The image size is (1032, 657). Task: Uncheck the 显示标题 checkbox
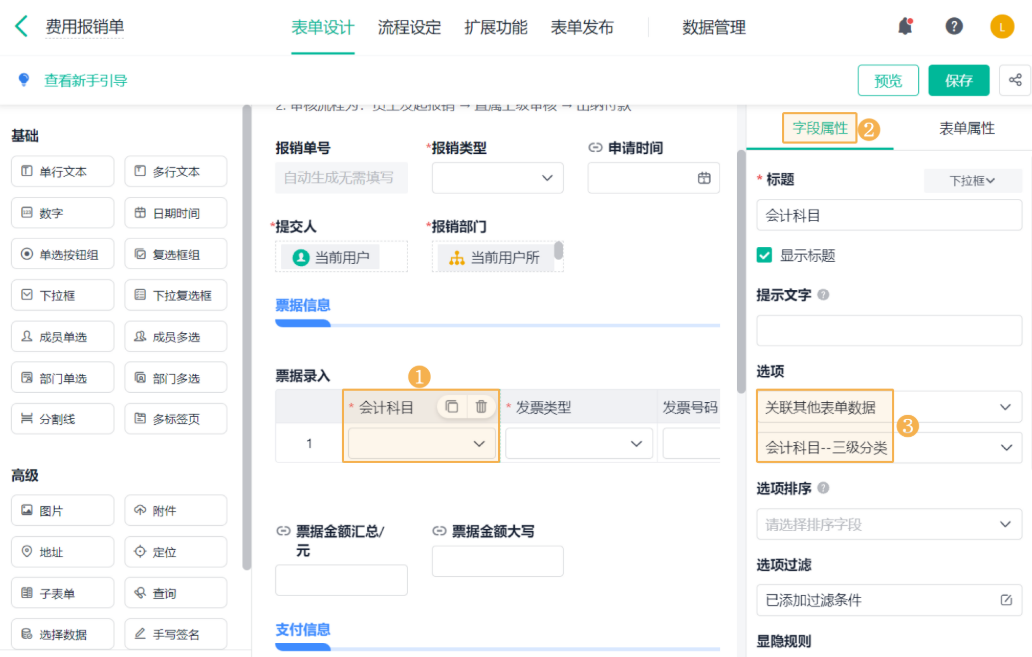pyautogui.click(x=764, y=255)
